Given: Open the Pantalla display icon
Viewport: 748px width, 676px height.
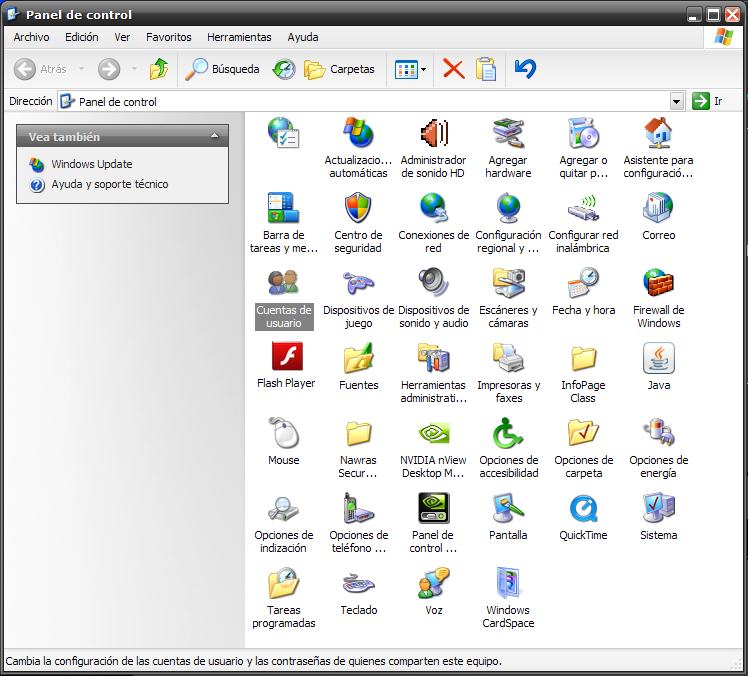Looking at the screenshot, I should (x=508, y=508).
